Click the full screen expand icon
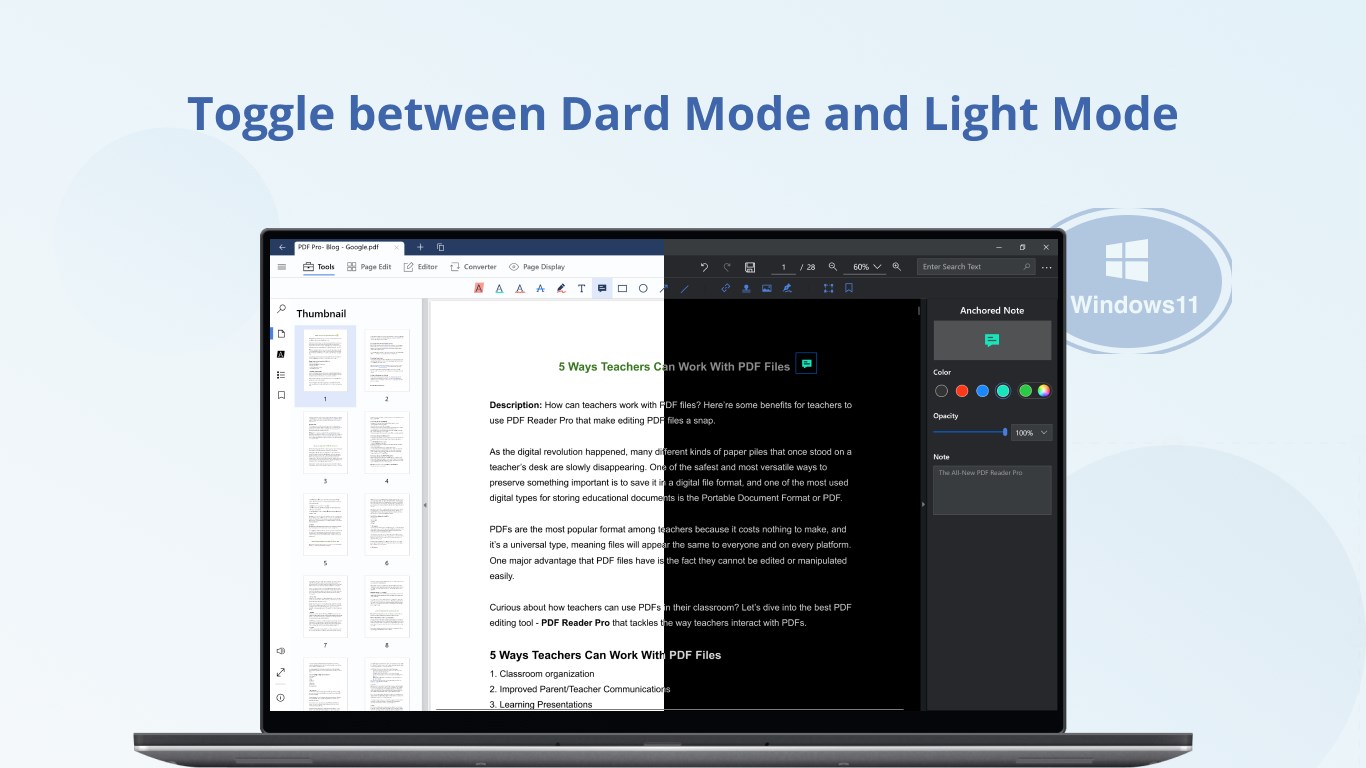 [x=281, y=673]
